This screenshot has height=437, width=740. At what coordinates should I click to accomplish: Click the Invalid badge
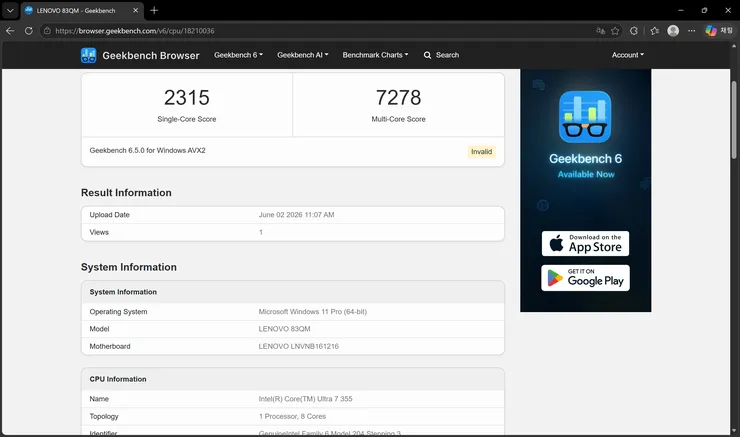(x=481, y=151)
